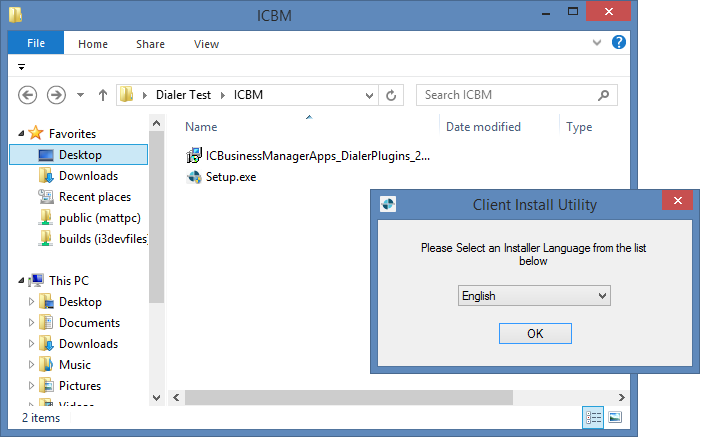Open recent locations dropdown arrow
The height and width of the screenshot is (437, 701).
click(81, 95)
